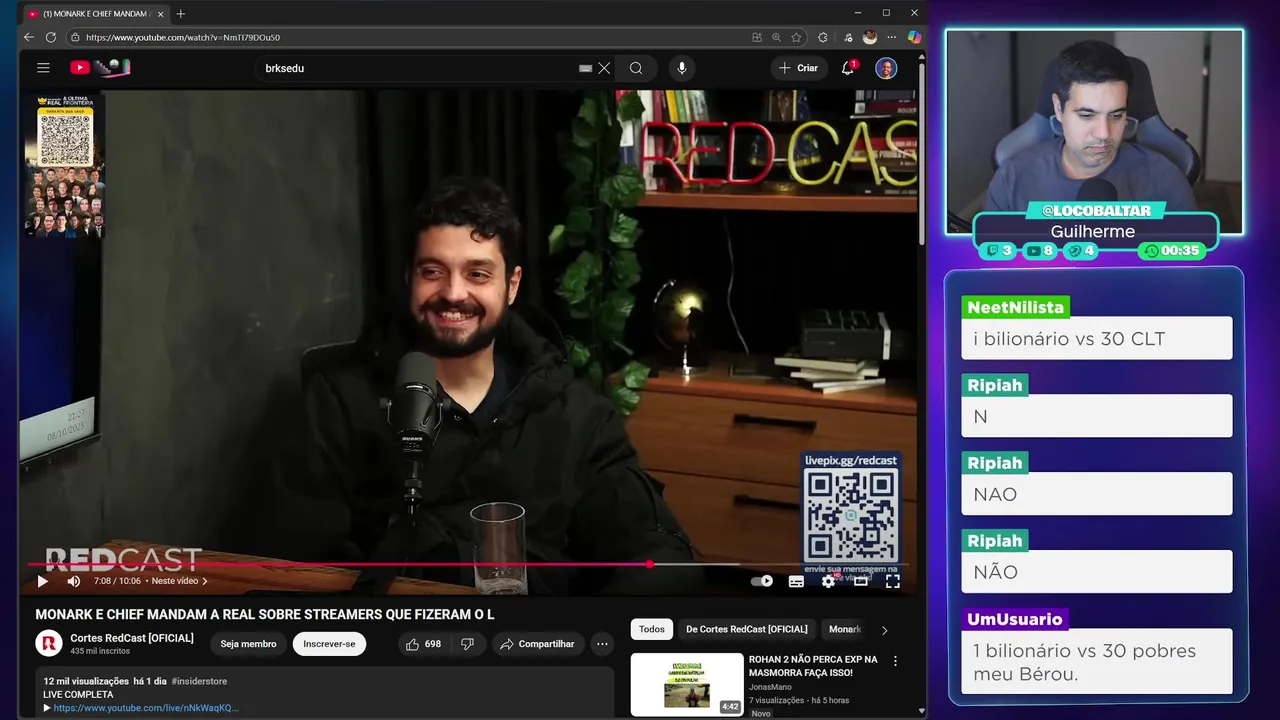This screenshot has height=720, width=1280.
Task: Select the MONARK E CHIEF MANDAM tab
Action: (96, 14)
